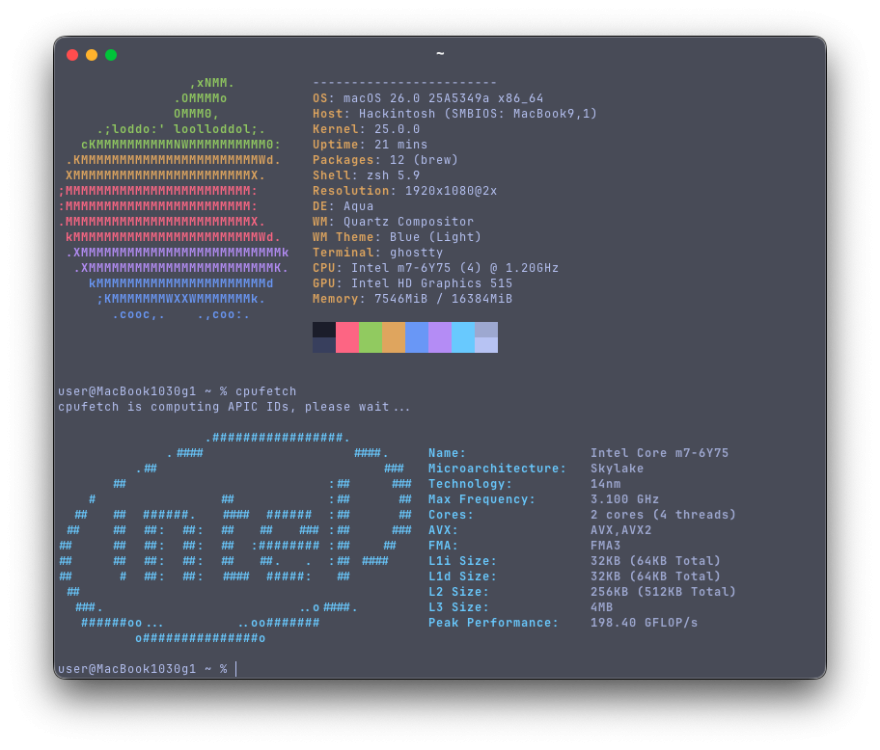The image size is (880, 750).
Task: Click the bottom shell prompt cursor
Action: pos(236,669)
